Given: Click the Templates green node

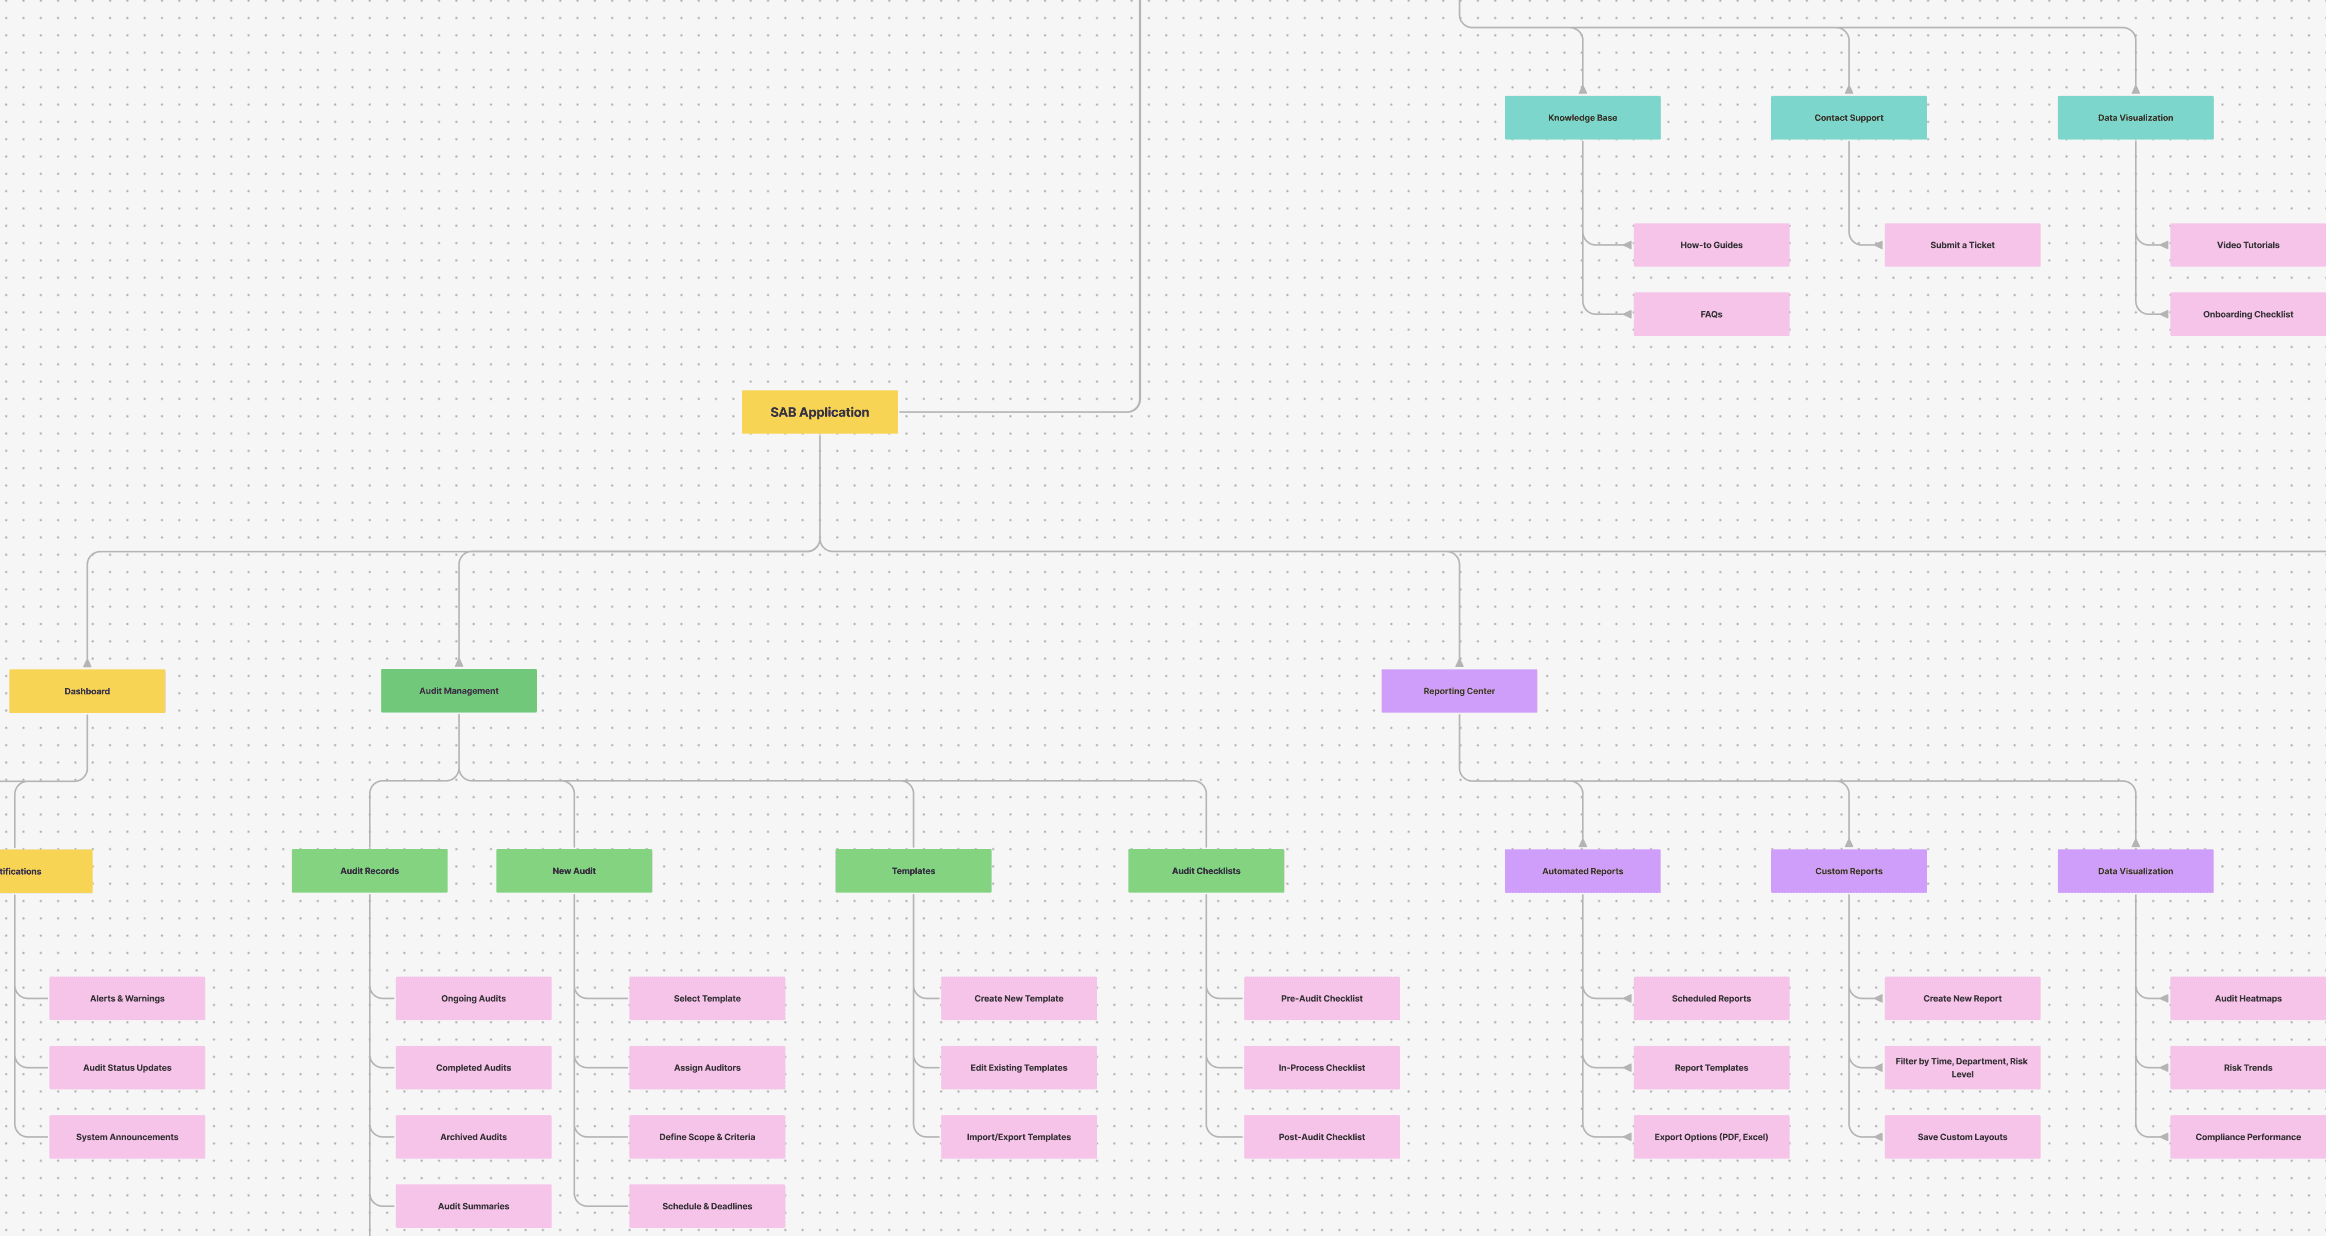Looking at the screenshot, I should [x=913, y=871].
